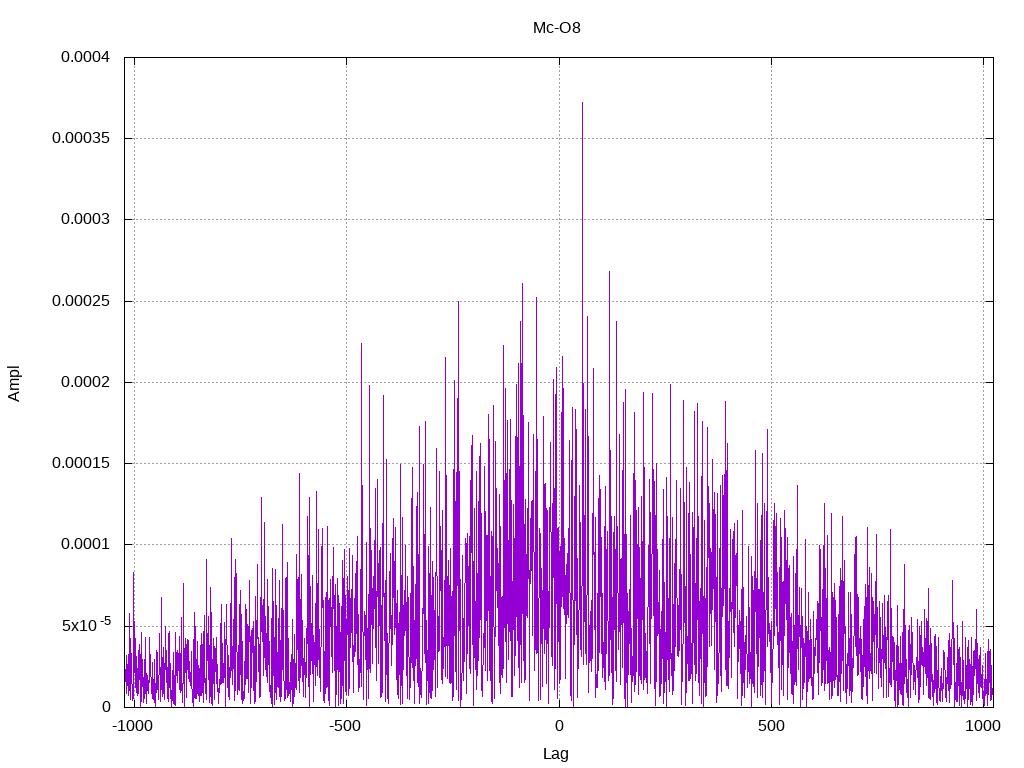
Task: Select the y-axis label Ampl
Action: (14, 383)
